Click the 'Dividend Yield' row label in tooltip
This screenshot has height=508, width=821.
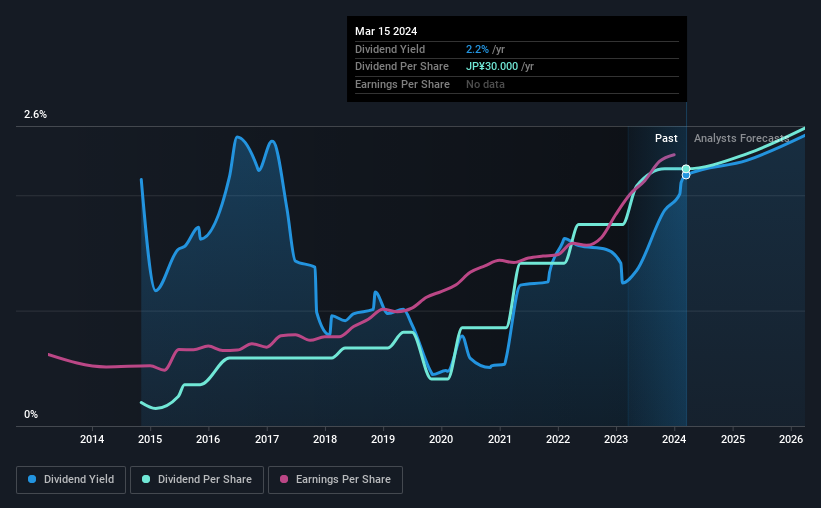(x=390, y=49)
